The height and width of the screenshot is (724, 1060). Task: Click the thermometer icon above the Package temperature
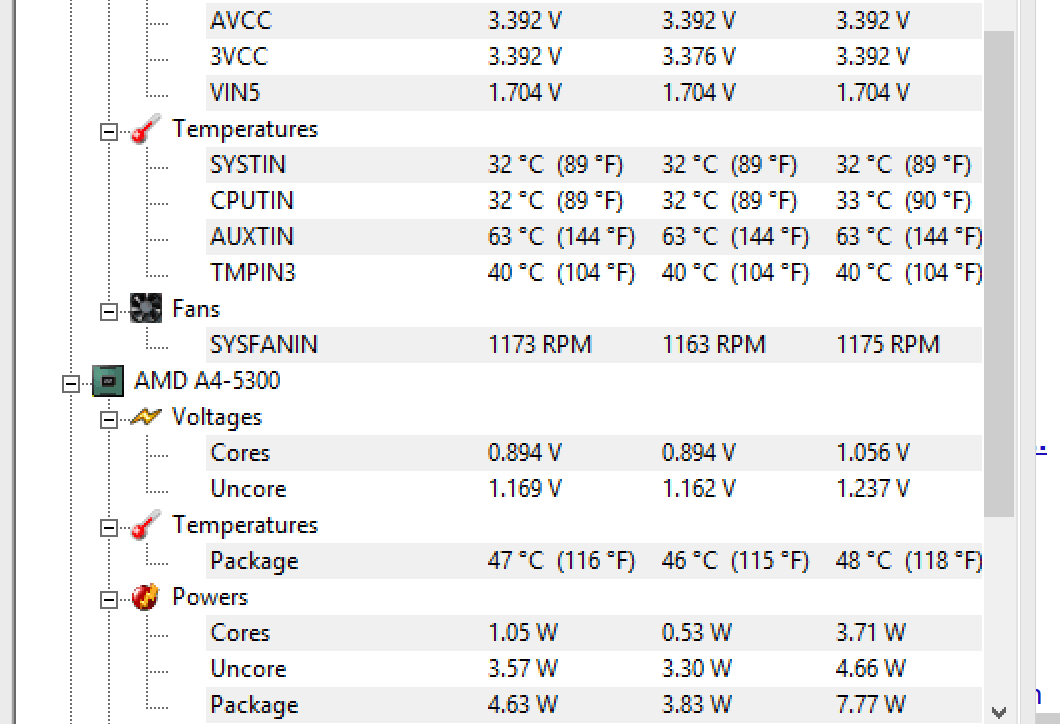[x=146, y=525]
